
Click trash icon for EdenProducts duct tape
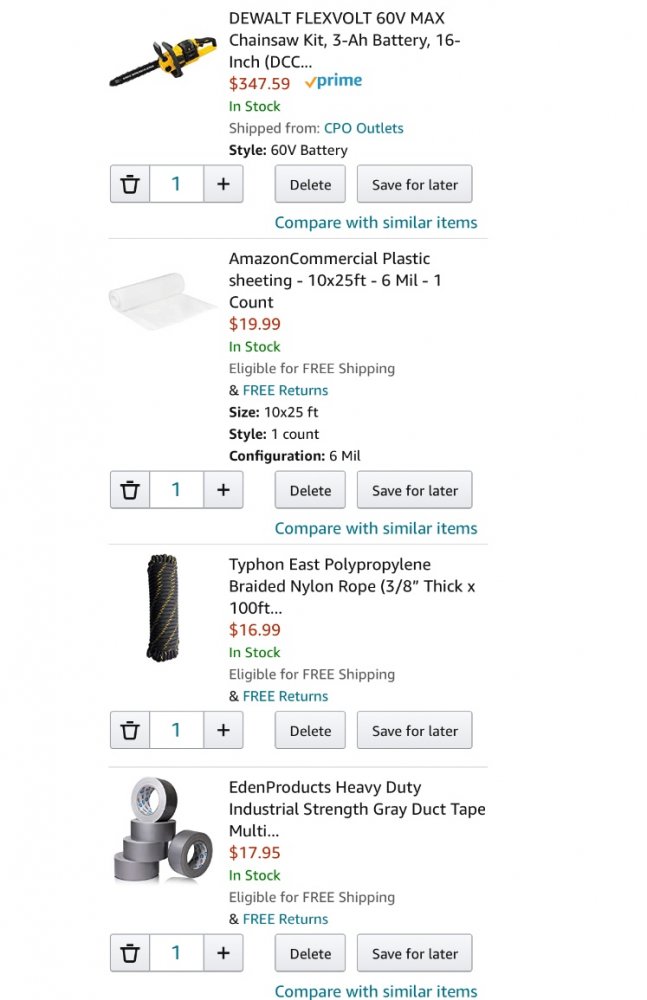pyautogui.click(x=130, y=953)
